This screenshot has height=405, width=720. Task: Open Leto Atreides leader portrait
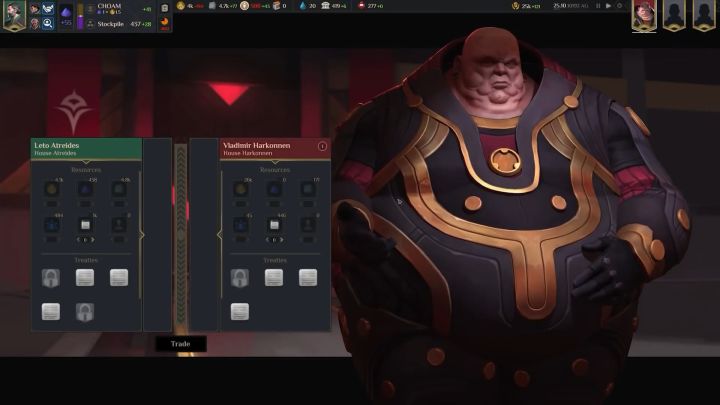15,16
